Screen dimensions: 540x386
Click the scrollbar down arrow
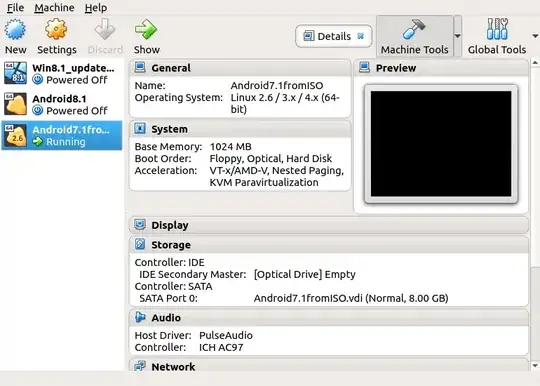point(535,366)
